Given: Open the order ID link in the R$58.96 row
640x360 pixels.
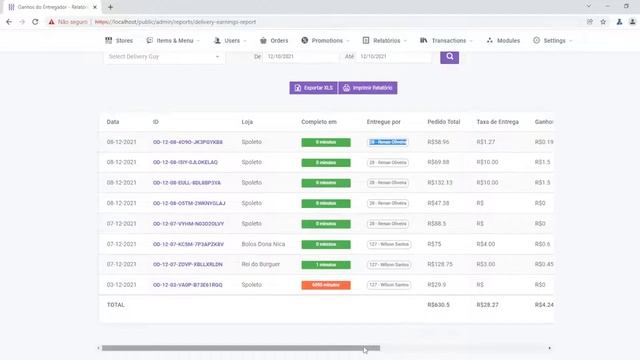Looking at the screenshot, I should pyautogui.click(x=188, y=142).
